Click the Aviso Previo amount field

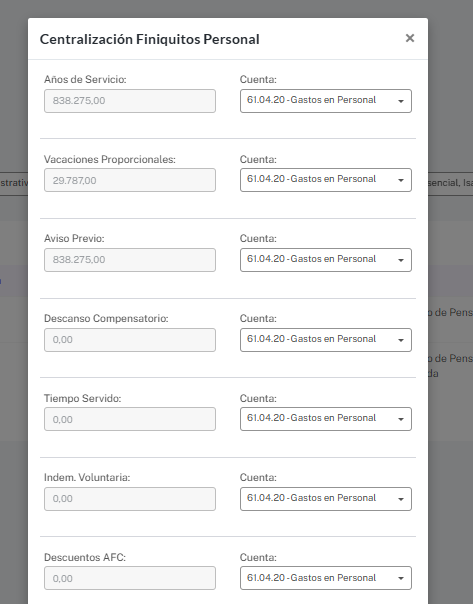point(130,260)
